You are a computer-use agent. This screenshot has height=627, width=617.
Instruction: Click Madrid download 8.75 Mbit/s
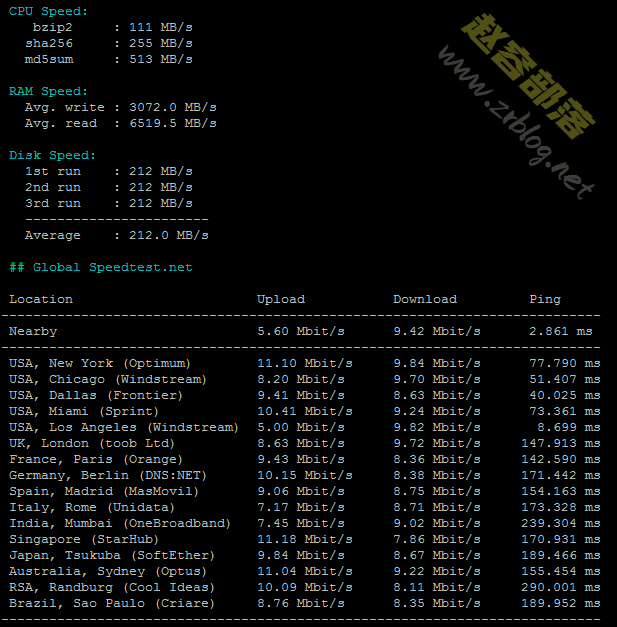coord(437,491)
